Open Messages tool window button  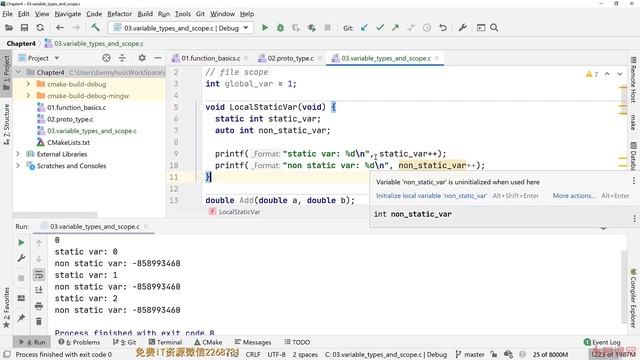[253, 342]
